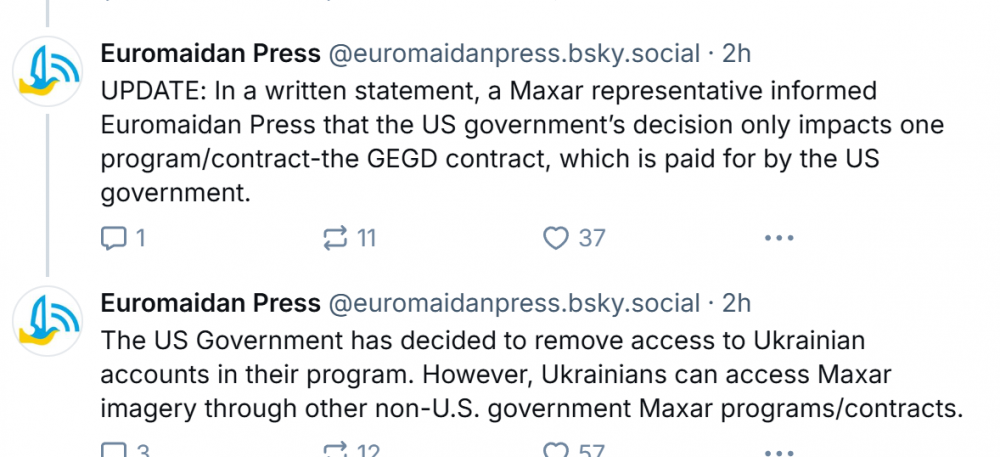The width and height of the screenshot is (1000, 457).
Task: Reply to post about removing Ukrainian accounts access
Action: click(114, 451)
